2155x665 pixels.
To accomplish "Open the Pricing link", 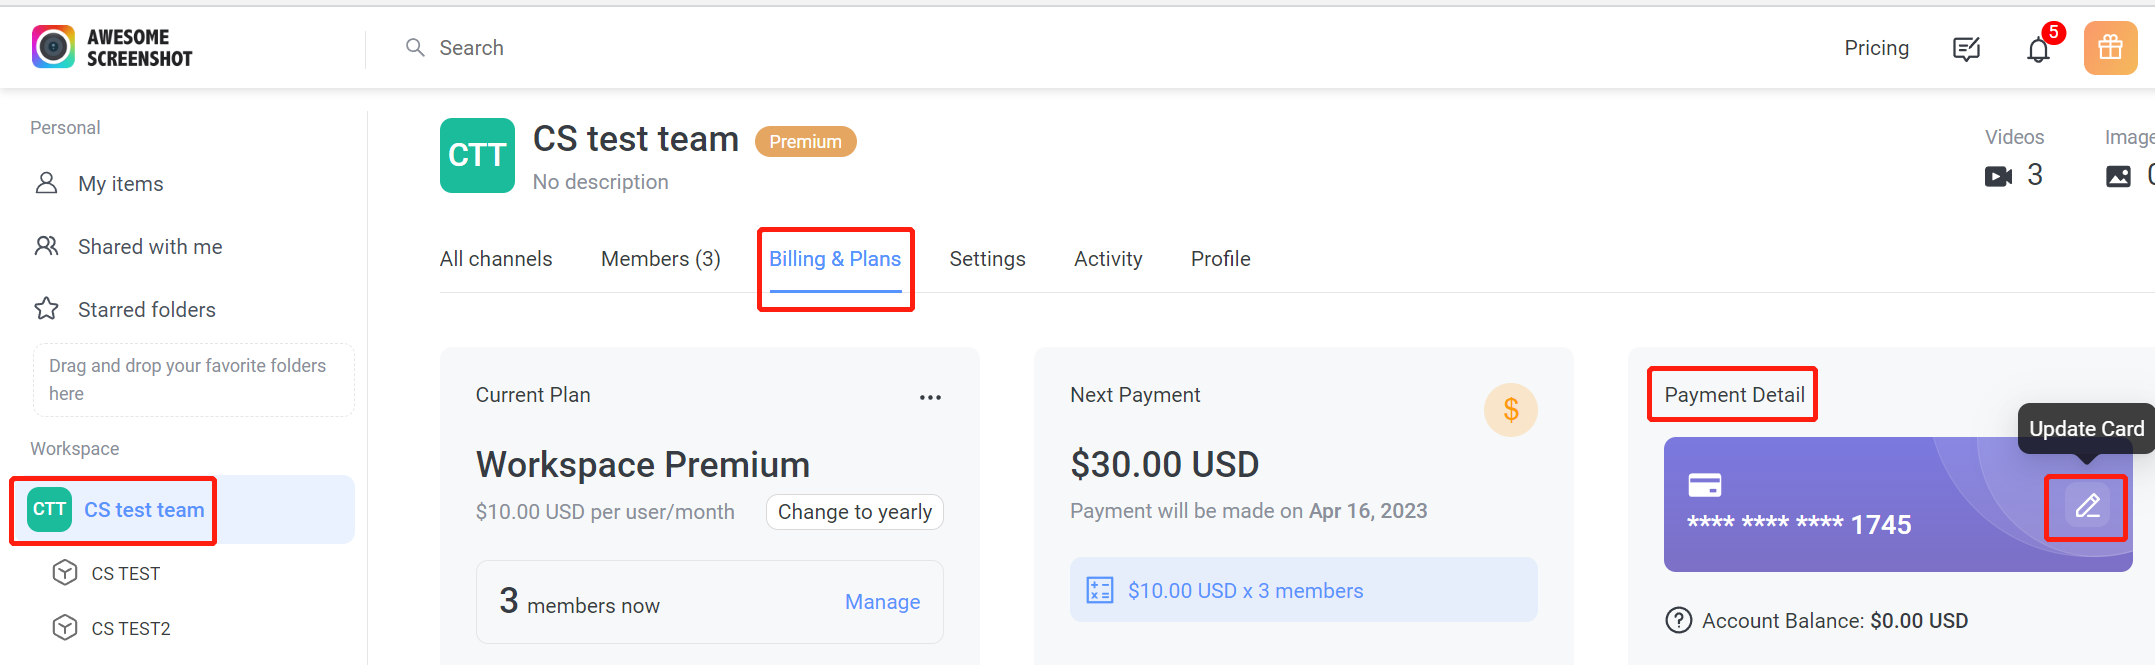I will tap(1876, 48).
